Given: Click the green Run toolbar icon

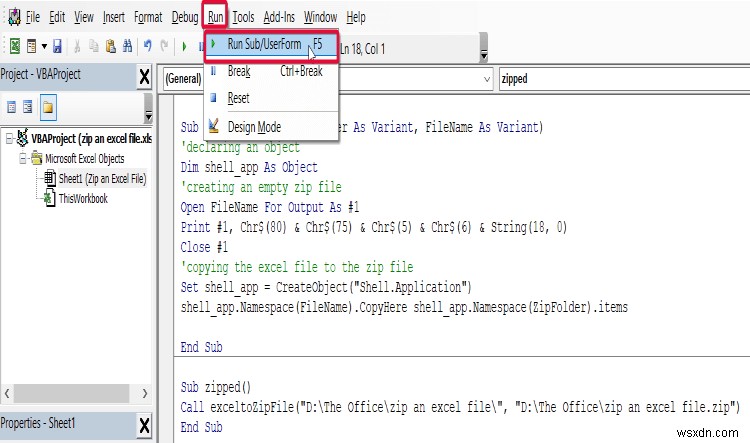Looking at the screenshot, I should click(x=184, y=46).
